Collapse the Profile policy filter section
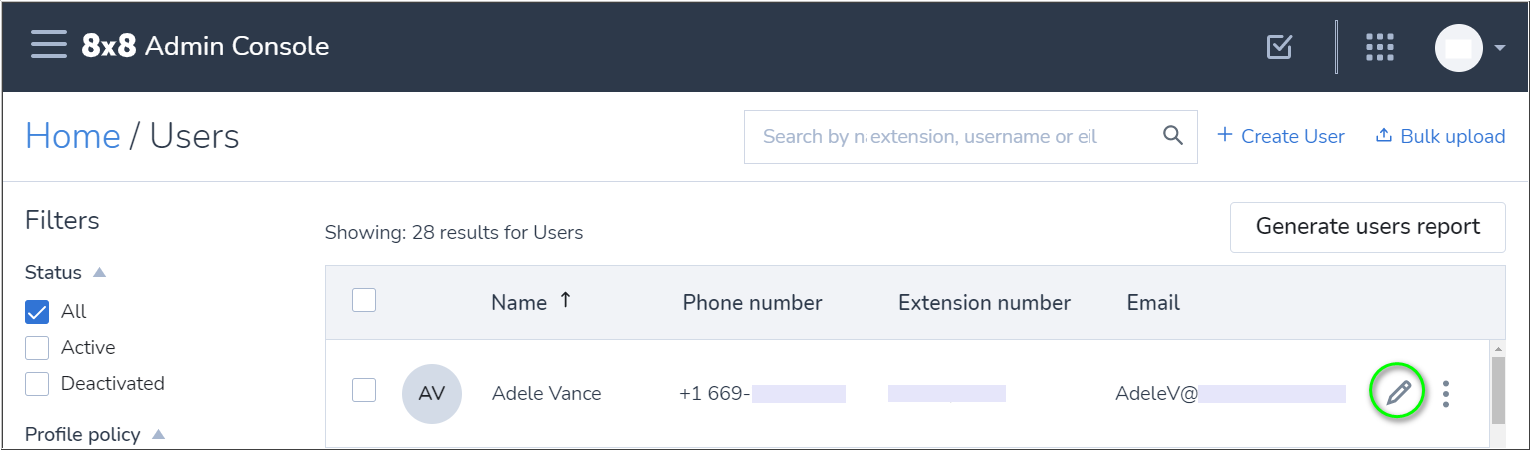This screenshot has width=1530, height=450. [158, 434]
